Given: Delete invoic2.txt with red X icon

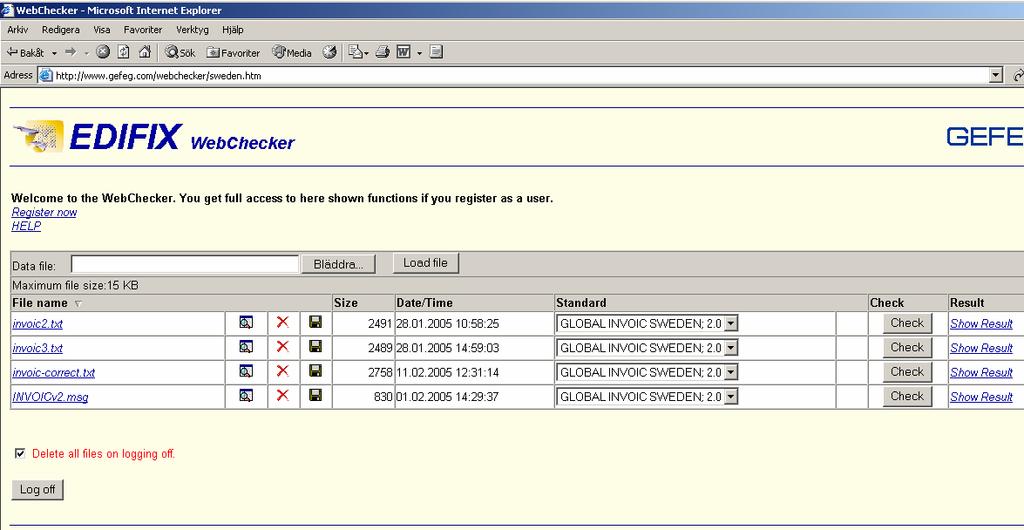Looking at the screenshot, I should tap(283, 322).
